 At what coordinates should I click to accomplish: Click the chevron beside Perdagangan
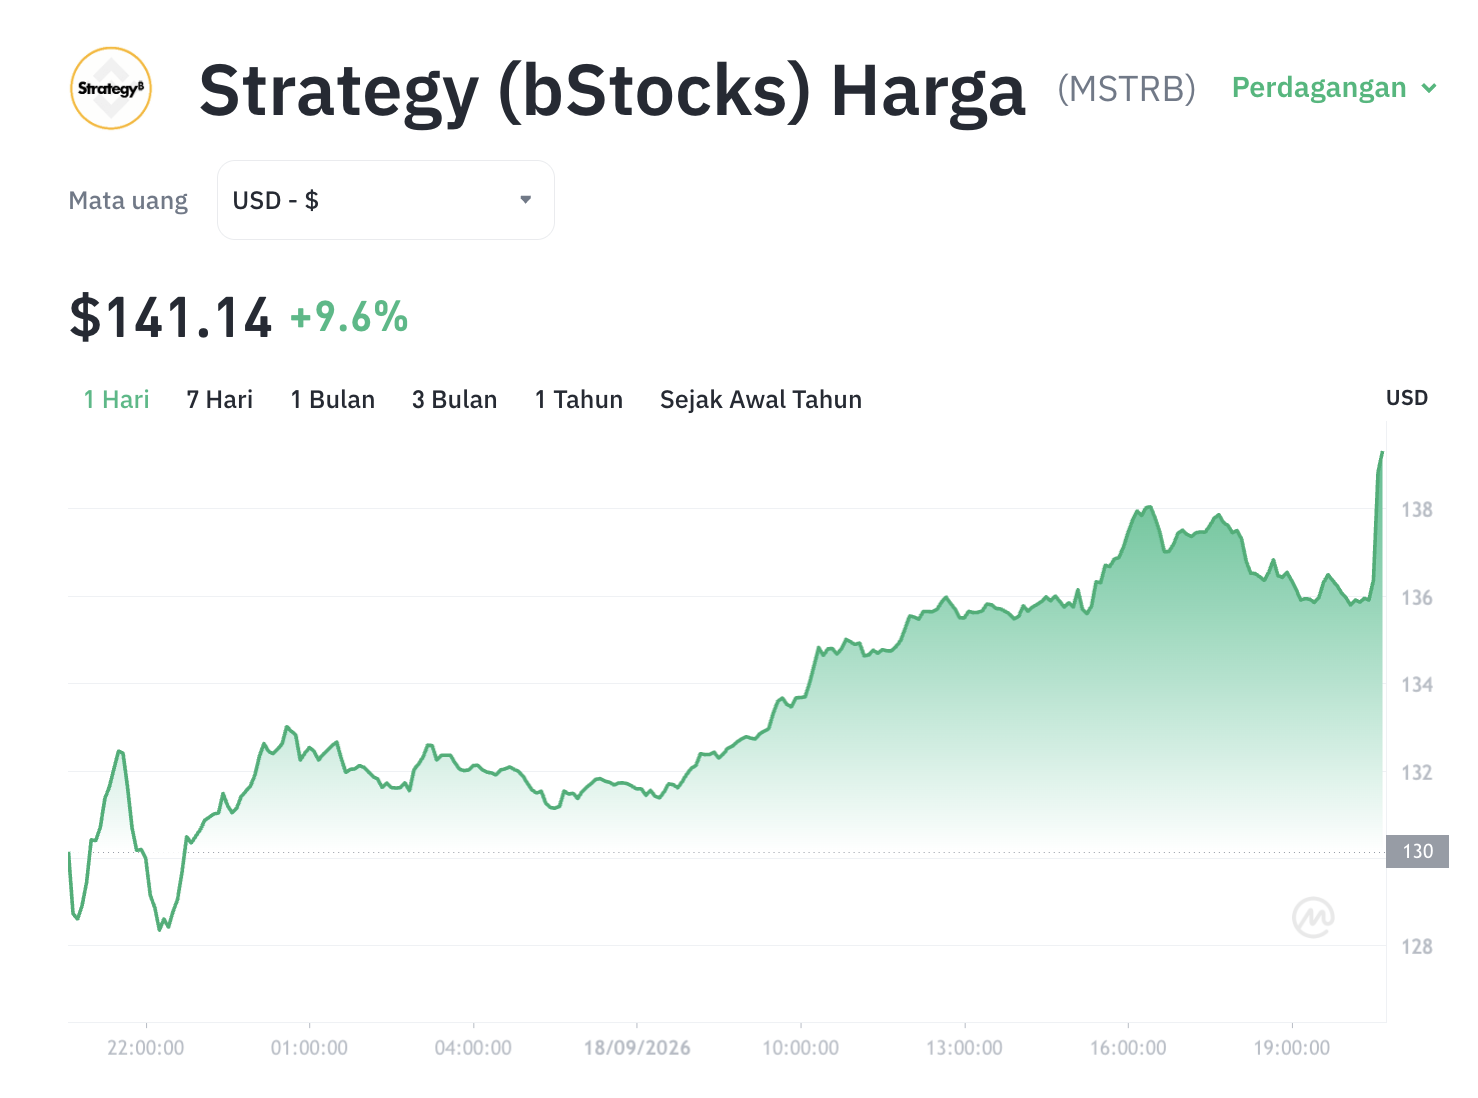point(1429,89)
